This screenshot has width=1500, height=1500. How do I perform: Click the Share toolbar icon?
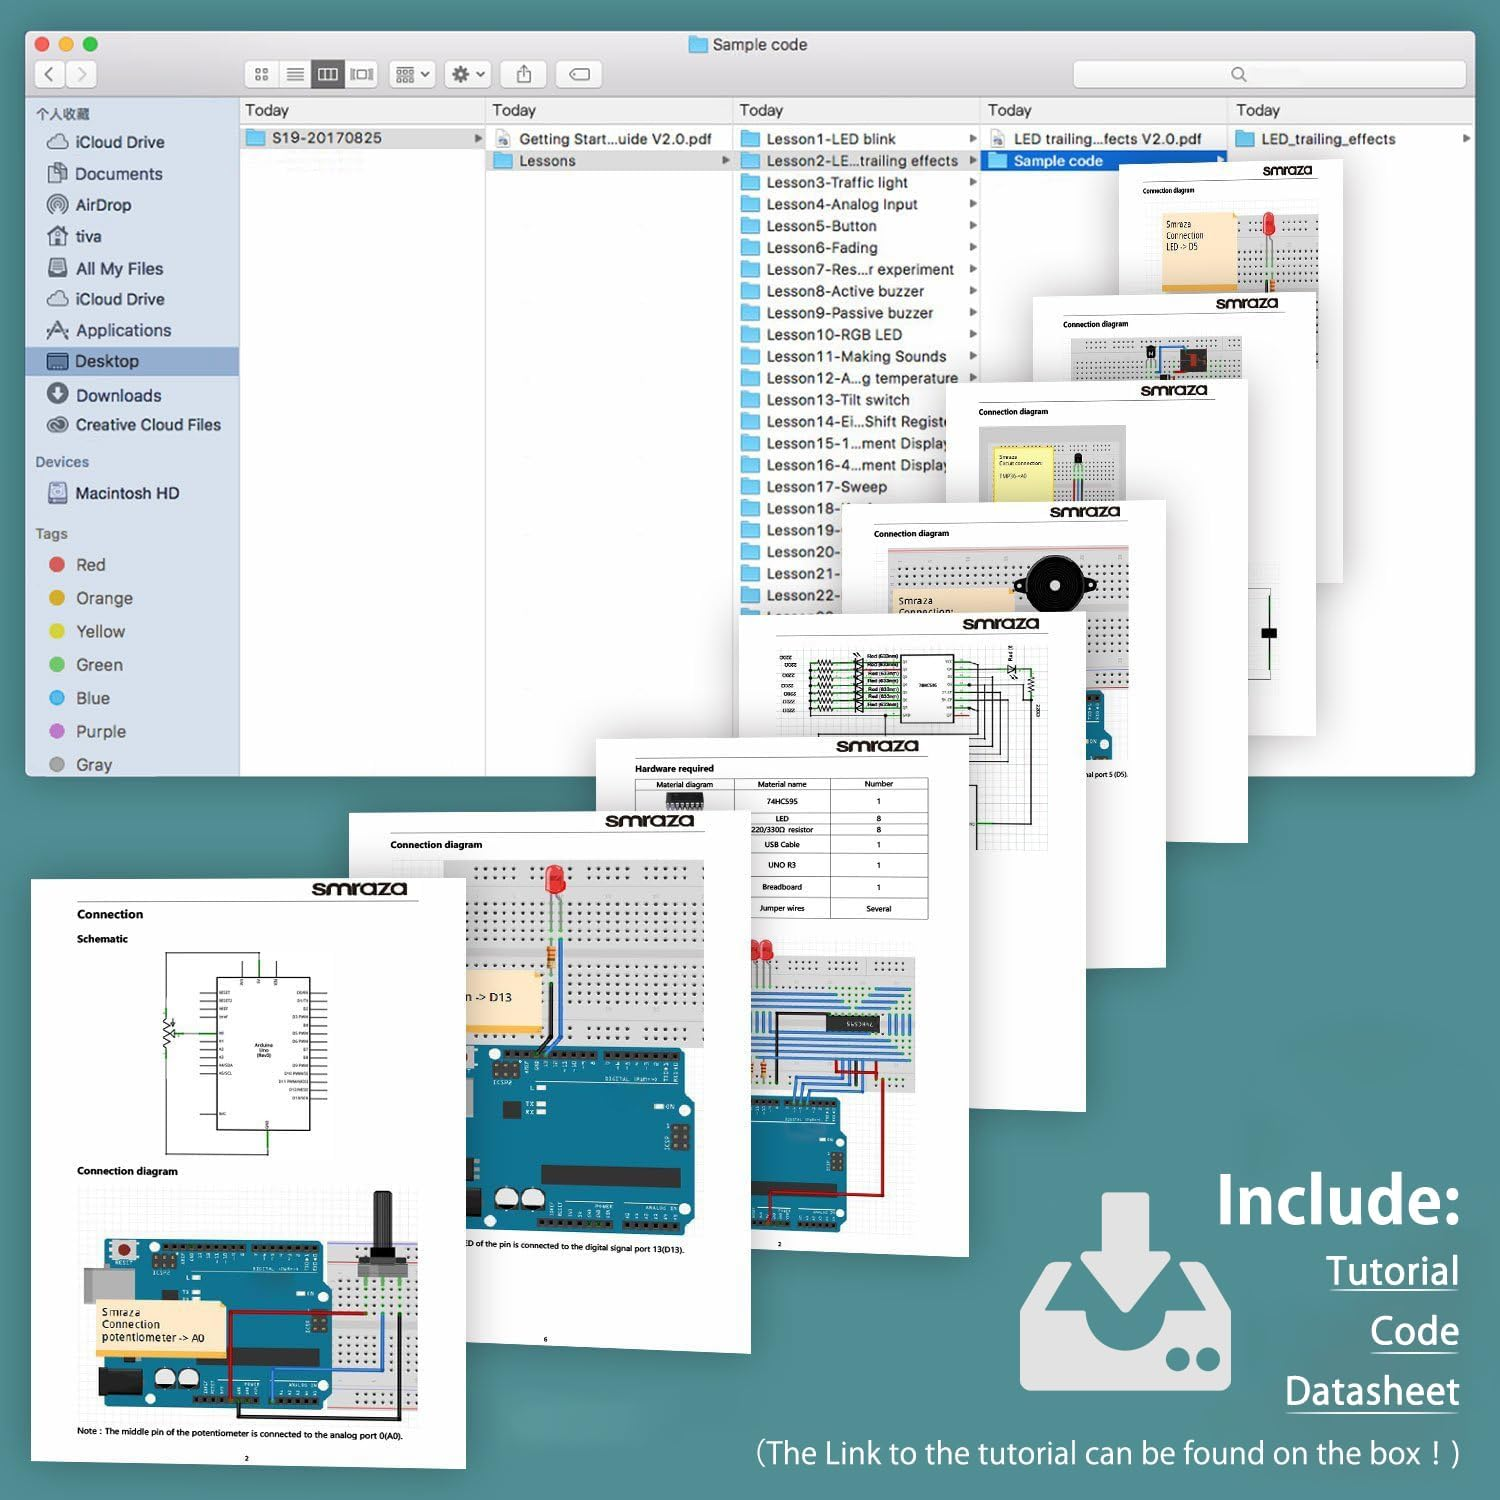(524, 73)
